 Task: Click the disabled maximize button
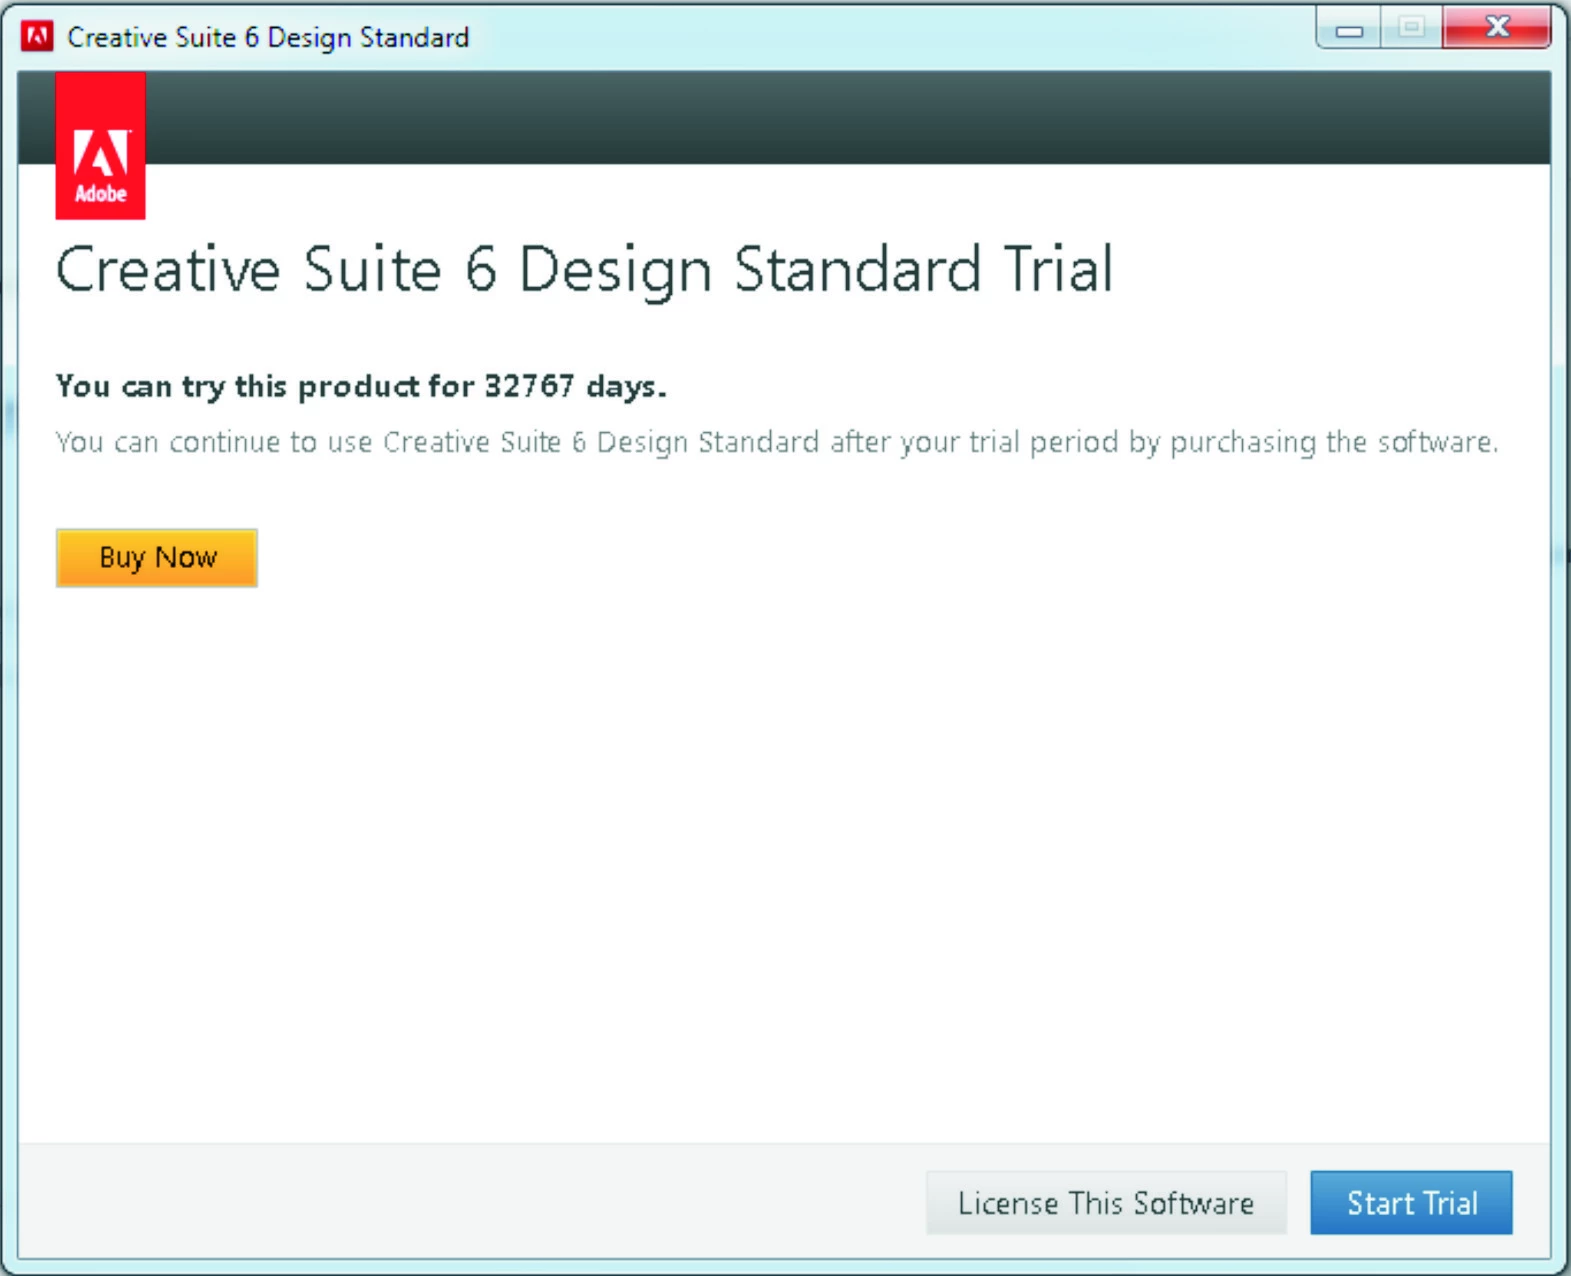coord(1412,28)
